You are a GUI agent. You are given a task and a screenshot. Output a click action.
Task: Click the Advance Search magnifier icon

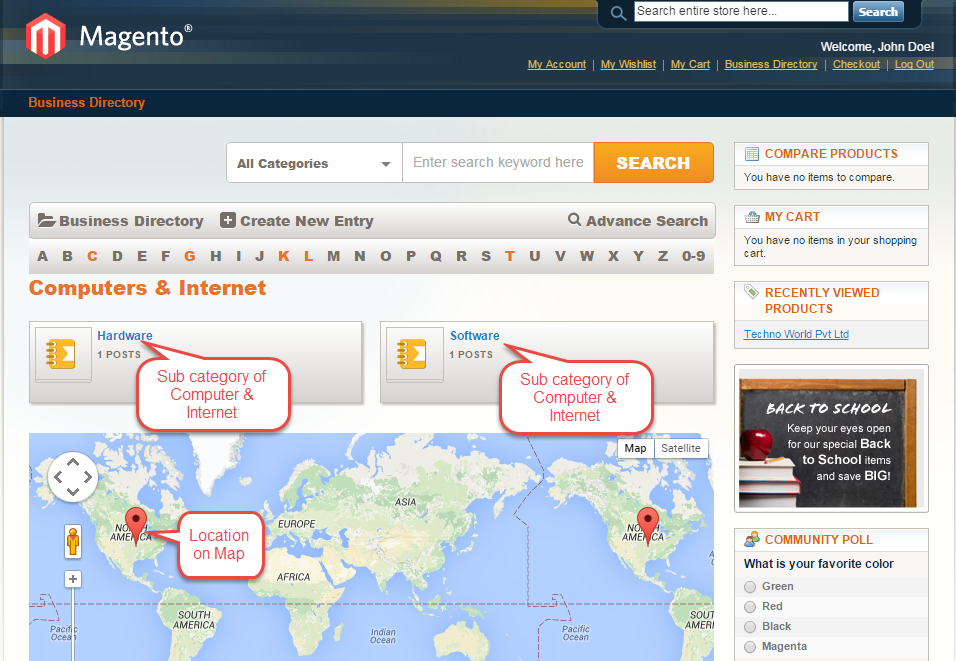click(x=574, y=219)
